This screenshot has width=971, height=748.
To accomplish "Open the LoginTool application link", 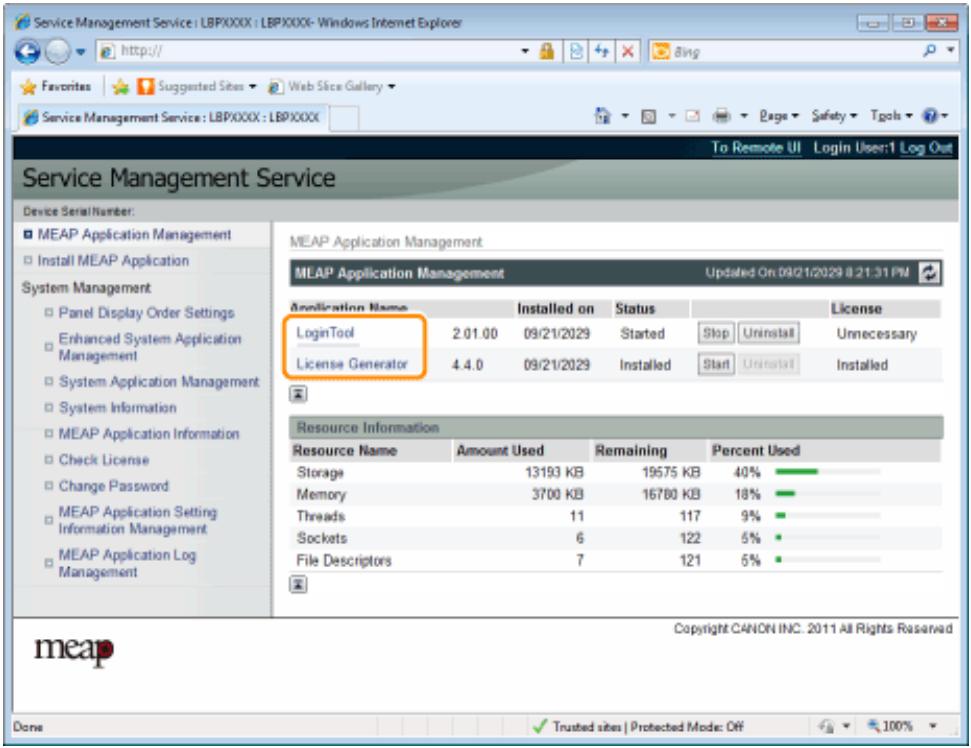I will [324, 333].
